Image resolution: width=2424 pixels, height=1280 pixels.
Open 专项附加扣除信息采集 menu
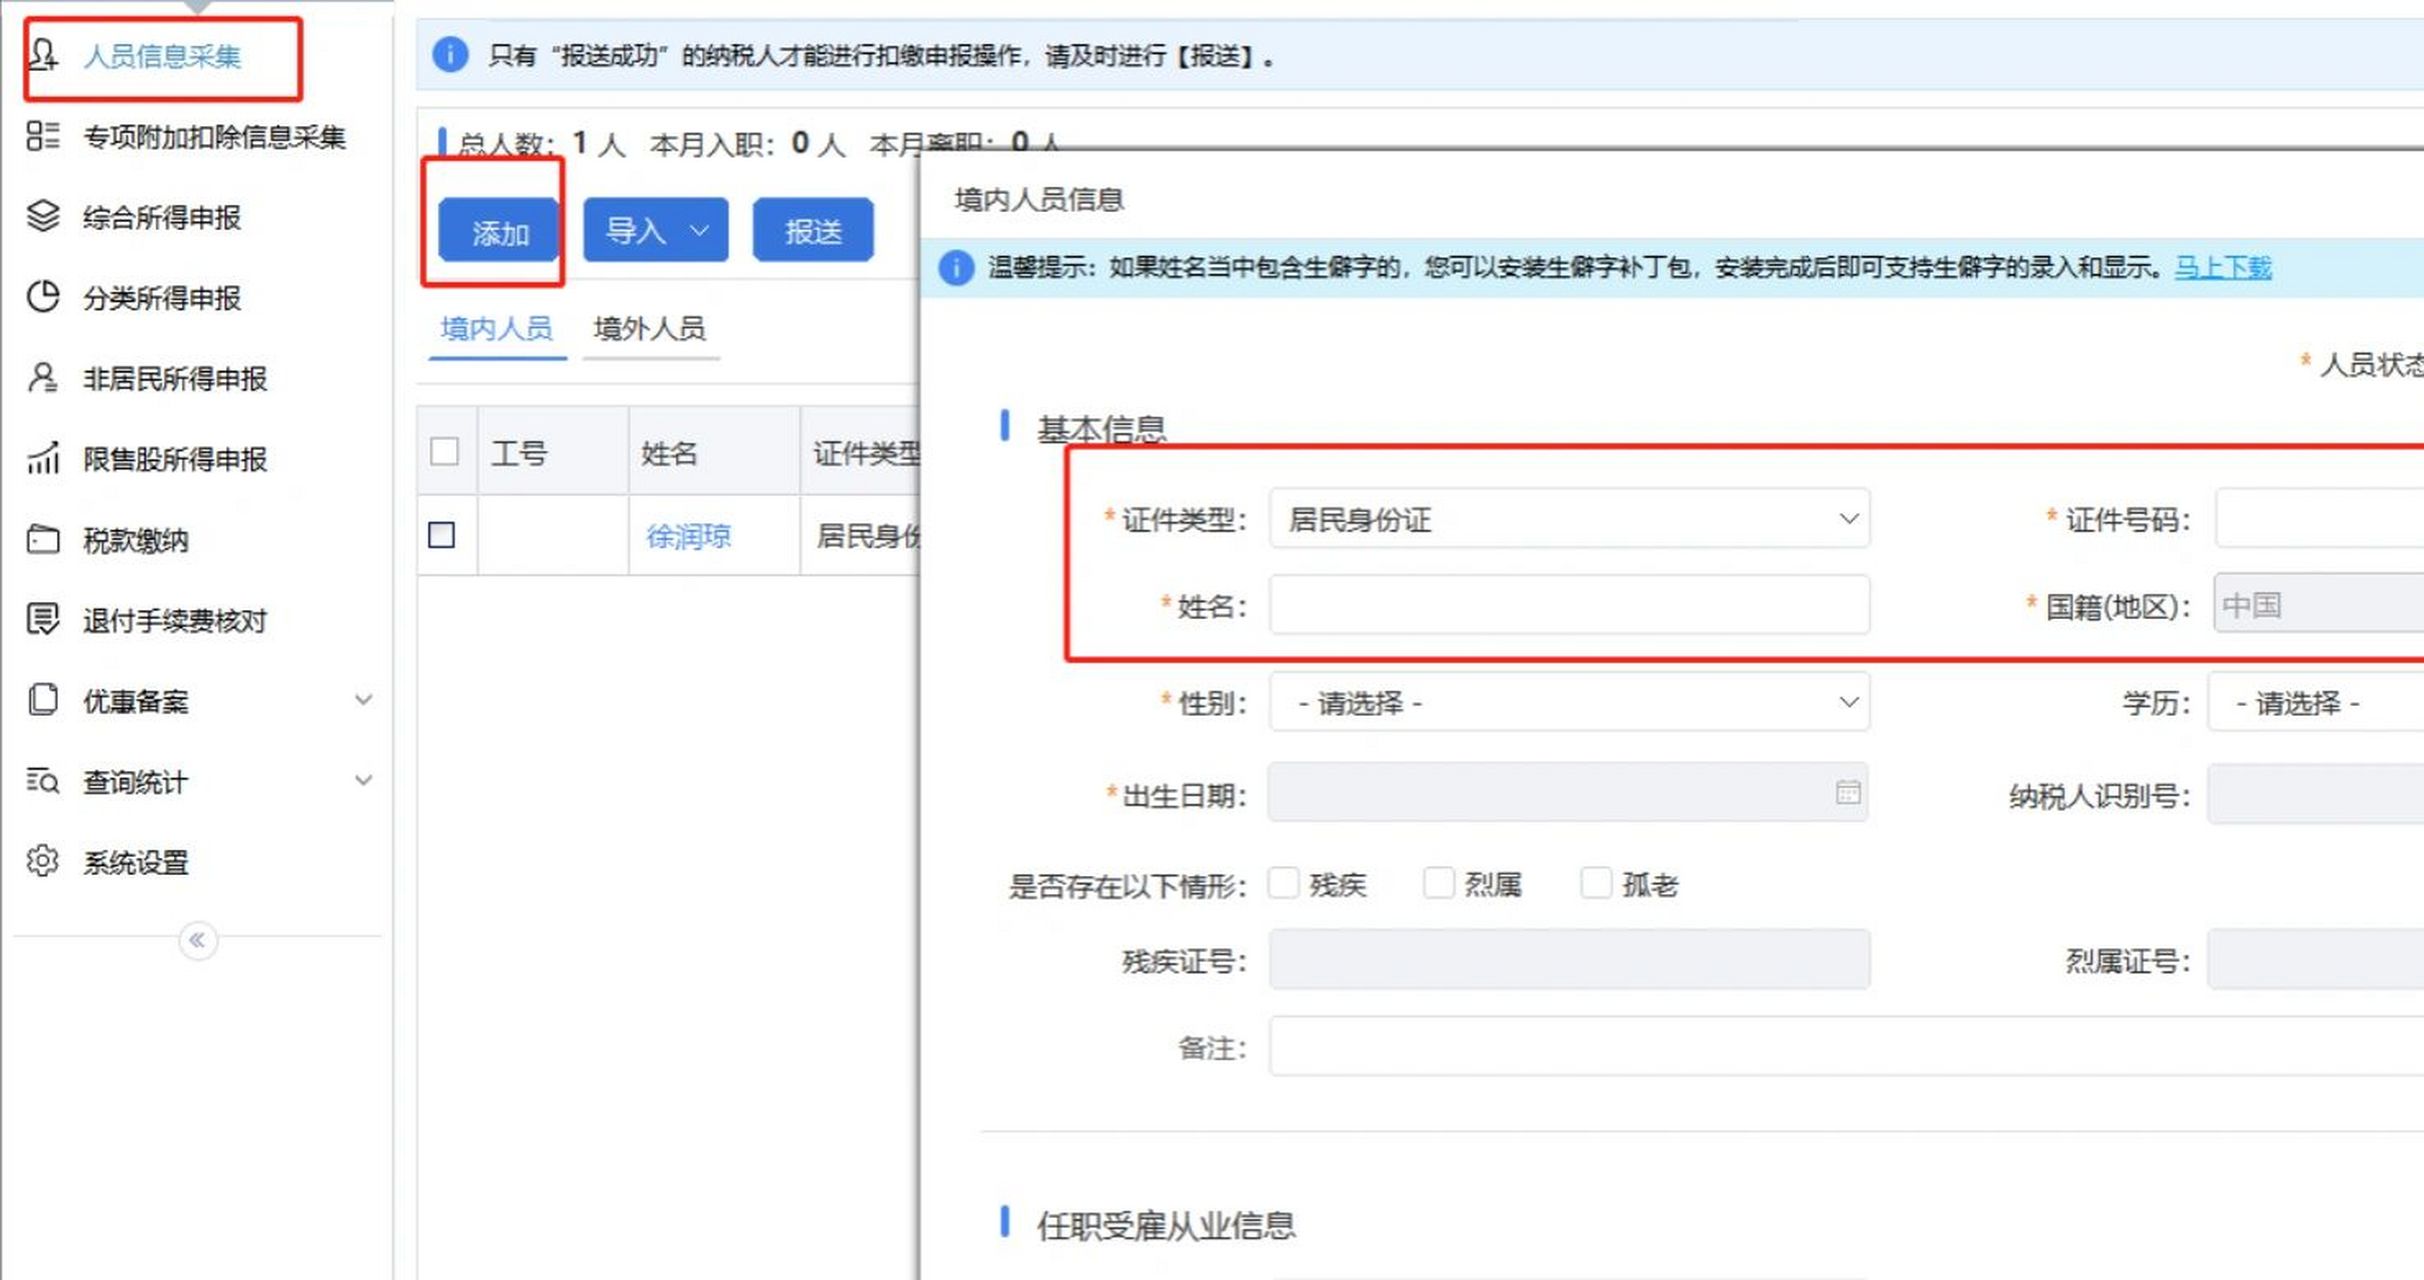pyautogui.click(x=214, y=137)
